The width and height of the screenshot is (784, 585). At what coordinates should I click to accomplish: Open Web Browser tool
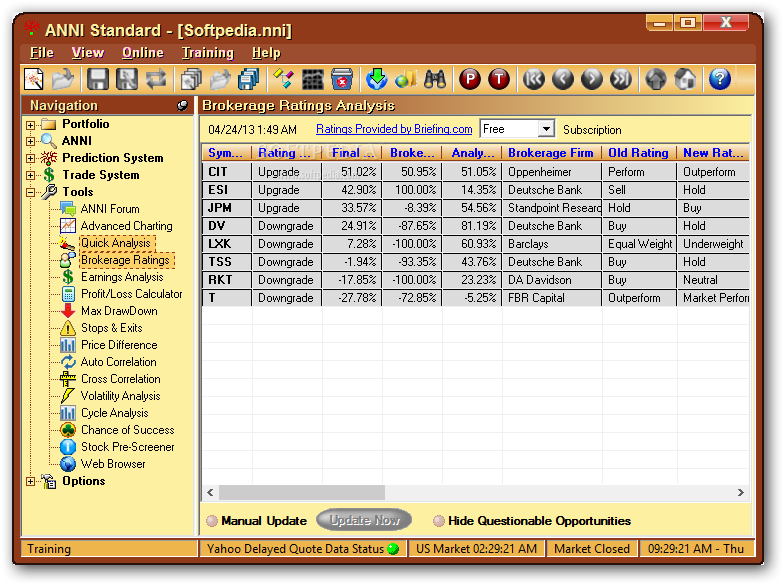point(114,464)
